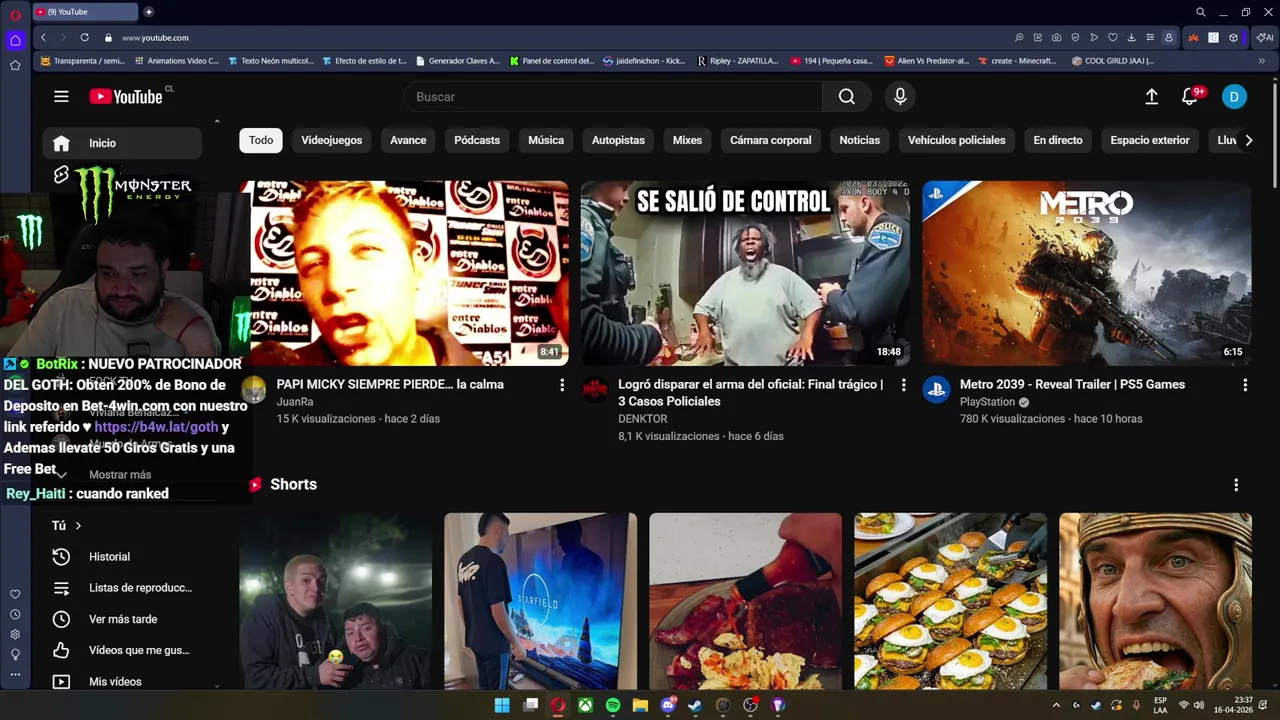Click the DENKTOR channel avatar
The image size is (1280, 720).
595,390
